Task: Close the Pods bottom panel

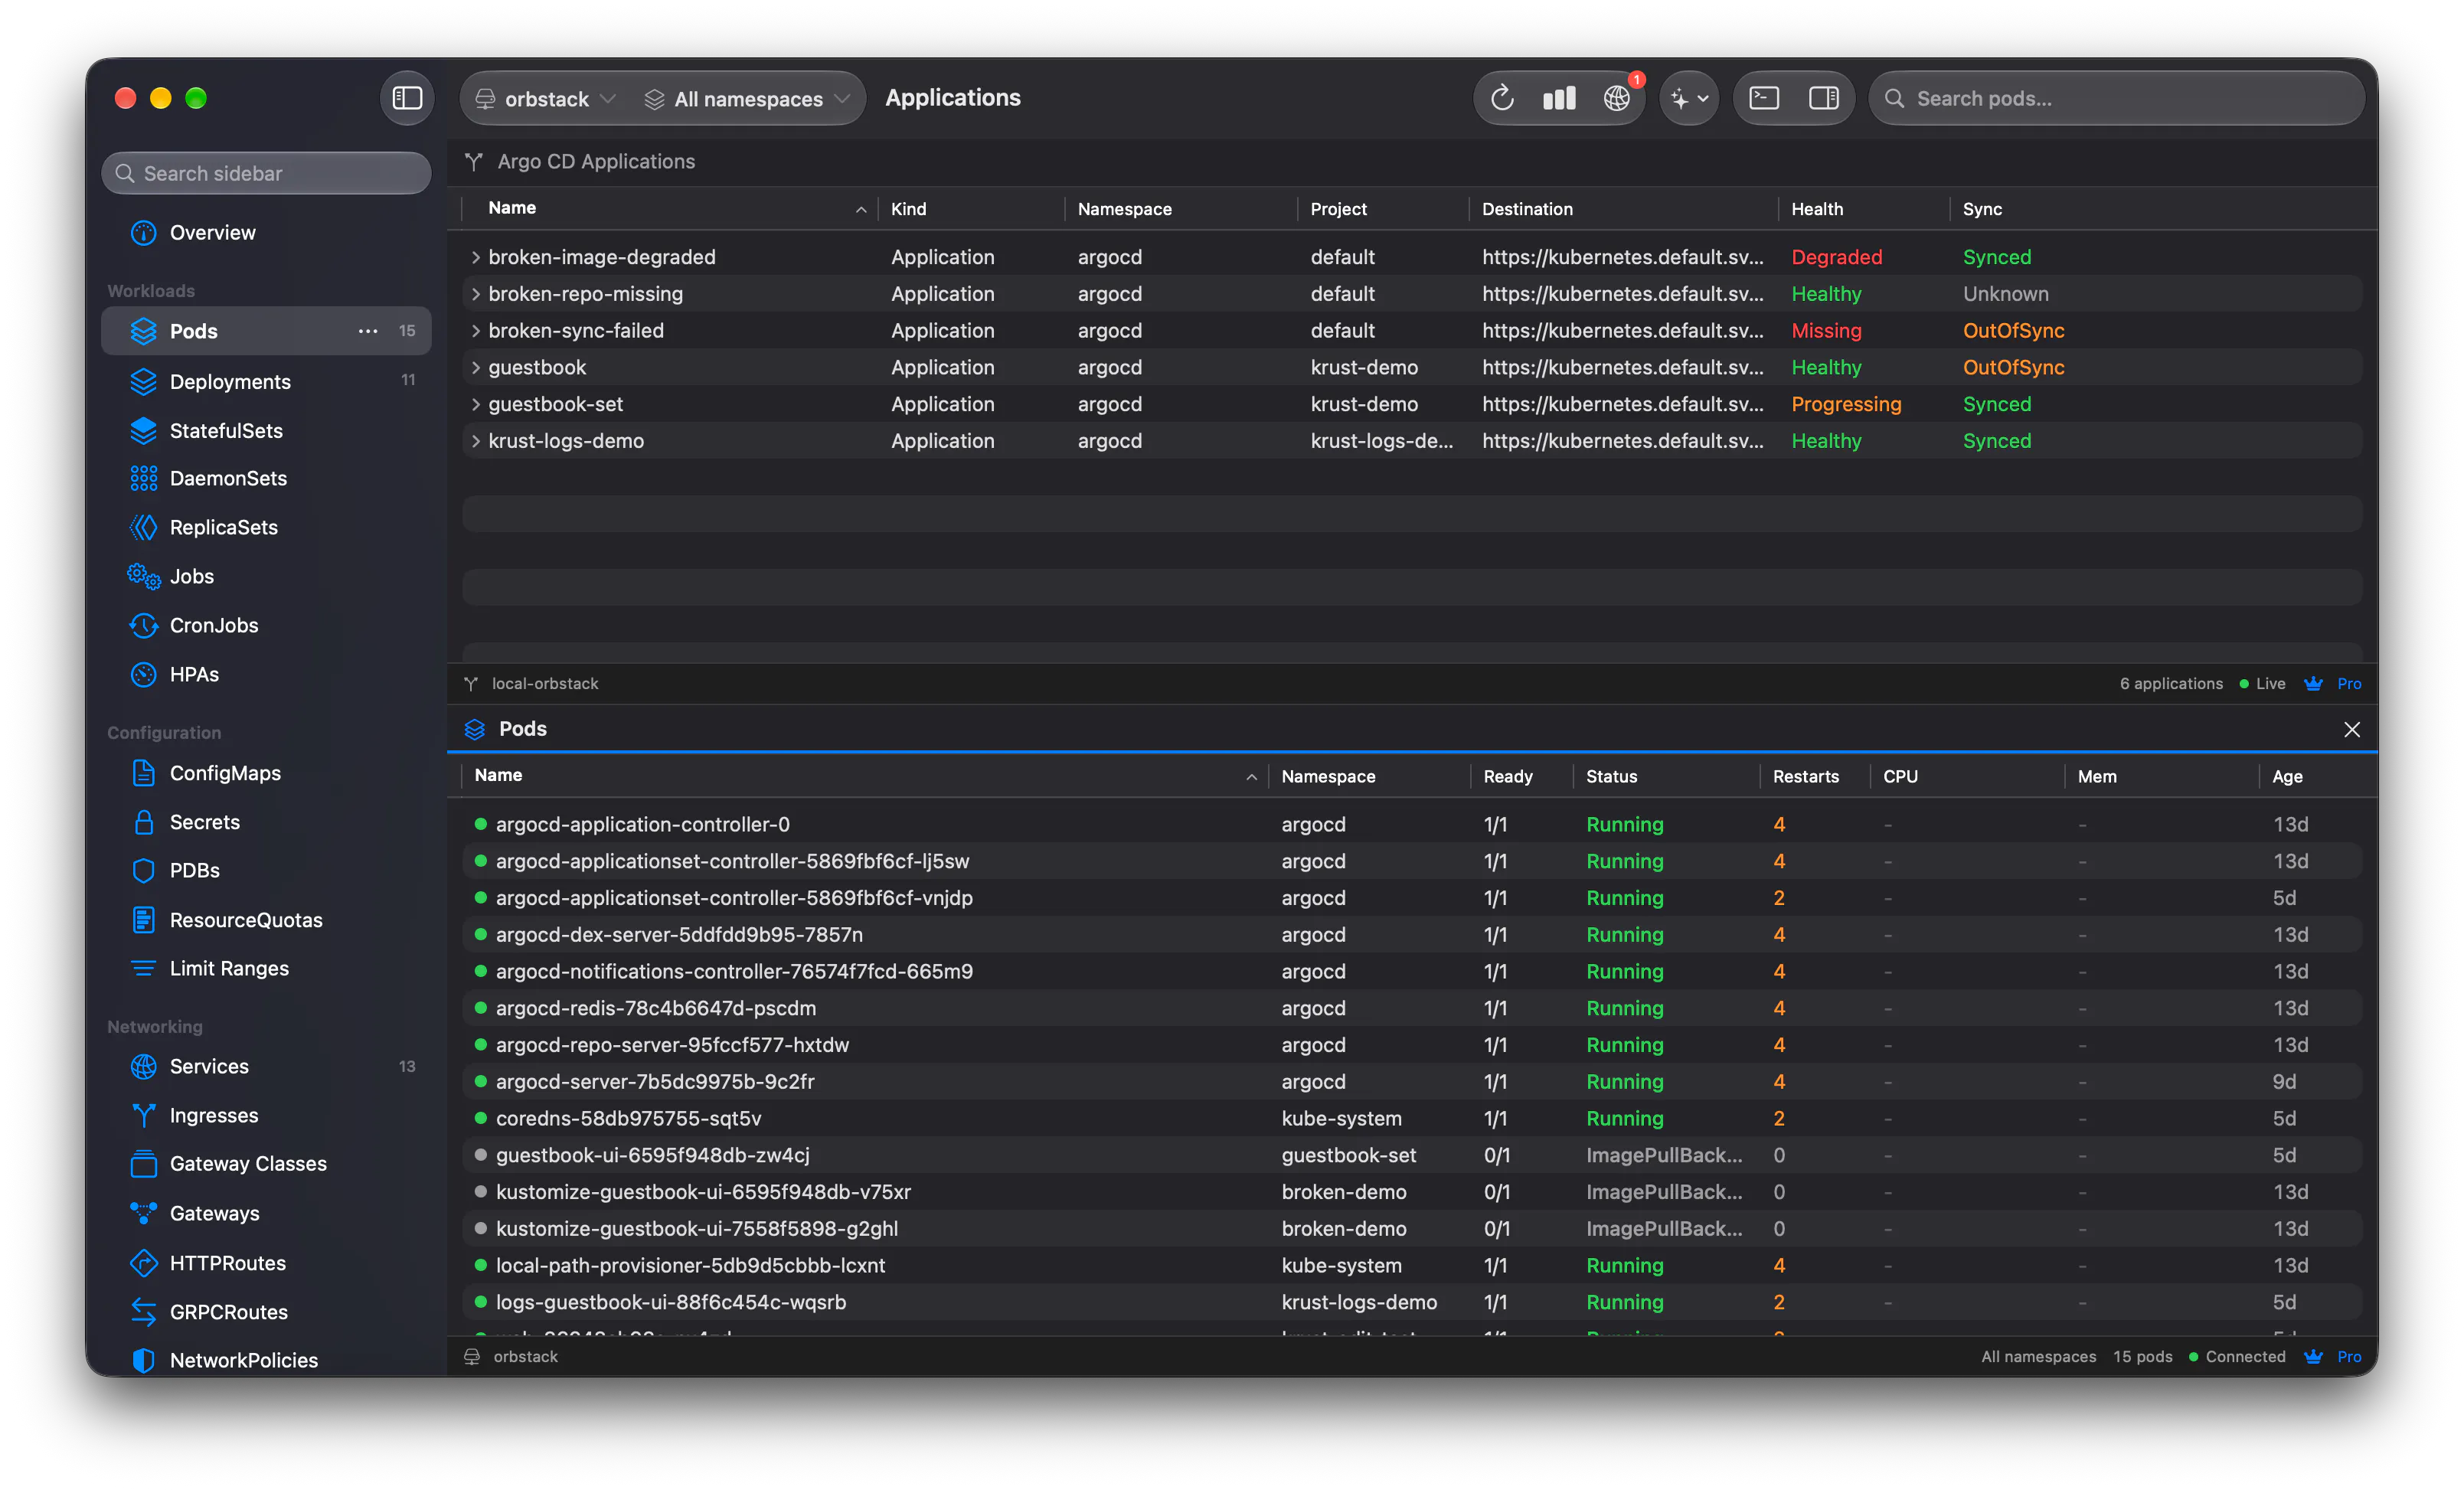Action: [x=2352, y=729]
